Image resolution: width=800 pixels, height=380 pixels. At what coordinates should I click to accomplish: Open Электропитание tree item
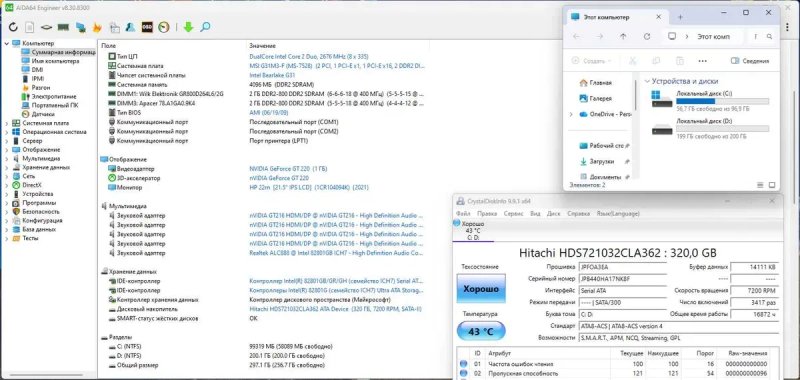[54, 96]
